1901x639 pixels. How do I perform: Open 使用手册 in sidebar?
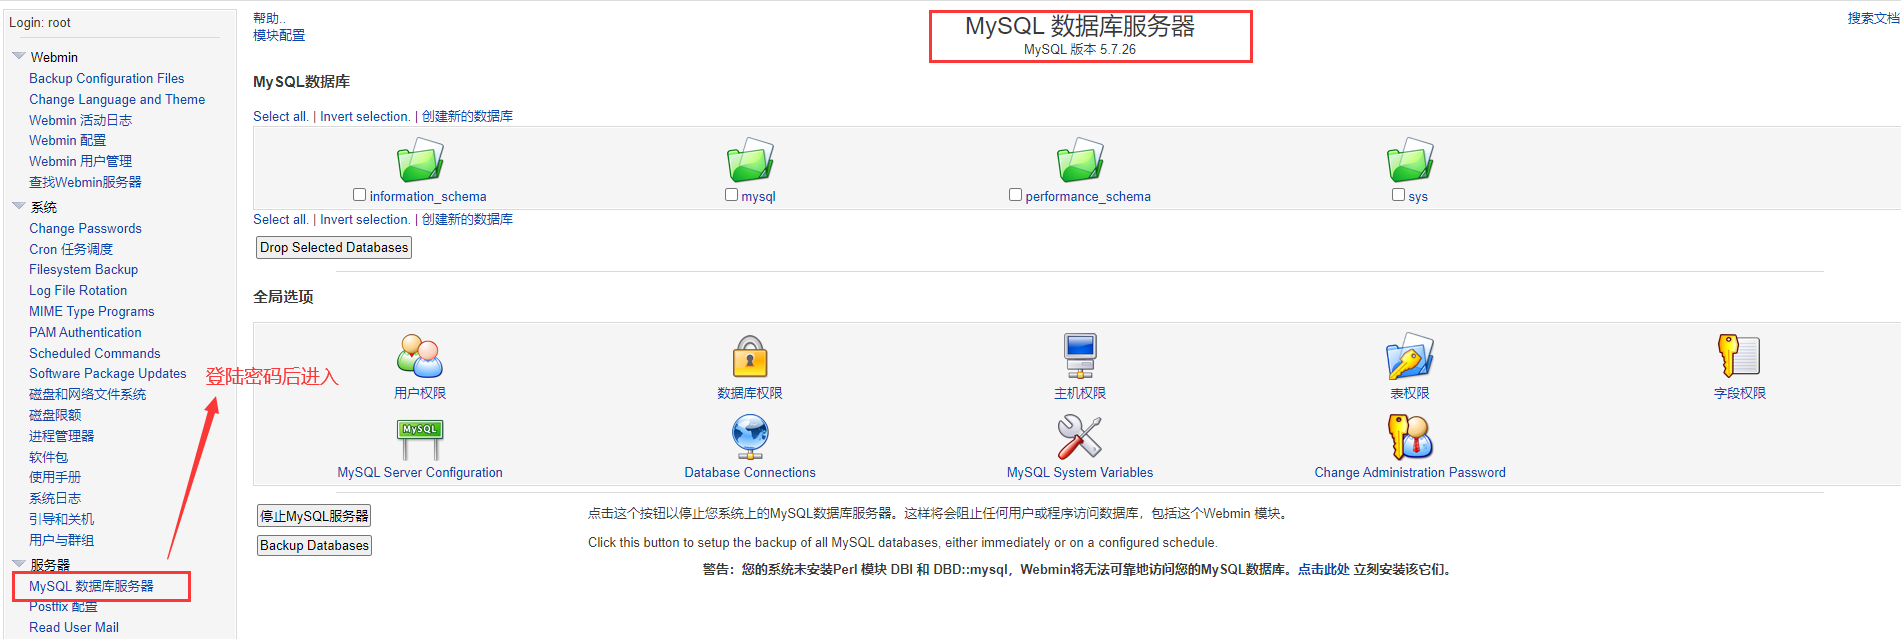click(55, 477)
